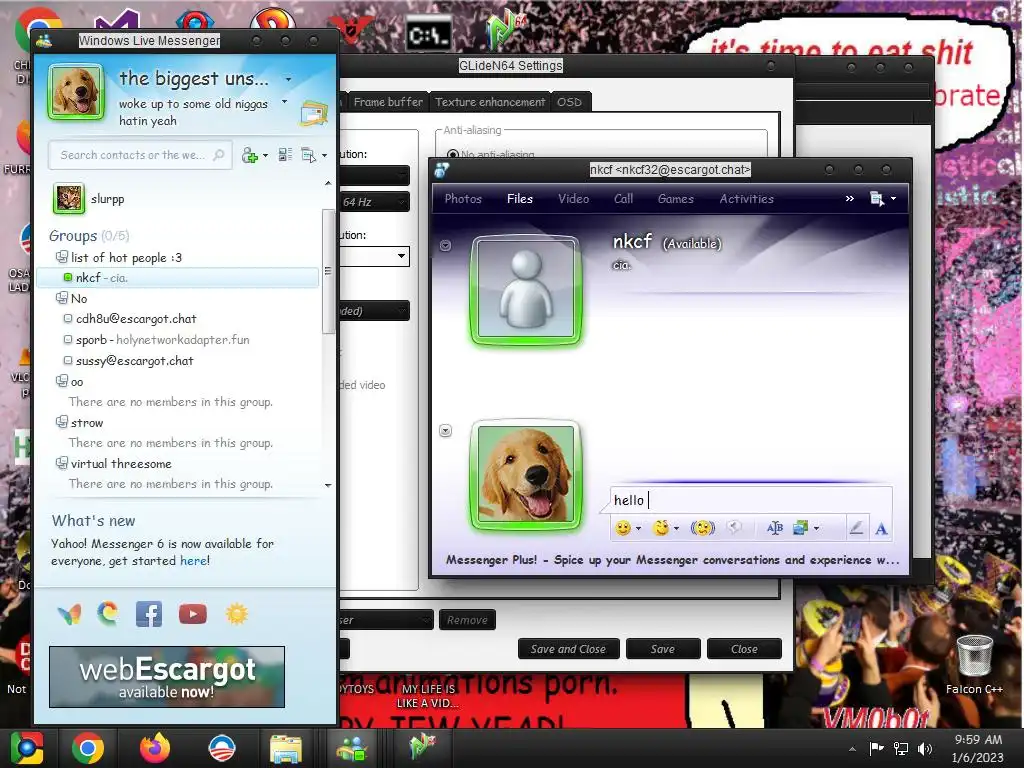This screenshot has width=1024, height=768.
Task: Click the Close button in GLideN64 Settings
Action: [x=744, y=648]
